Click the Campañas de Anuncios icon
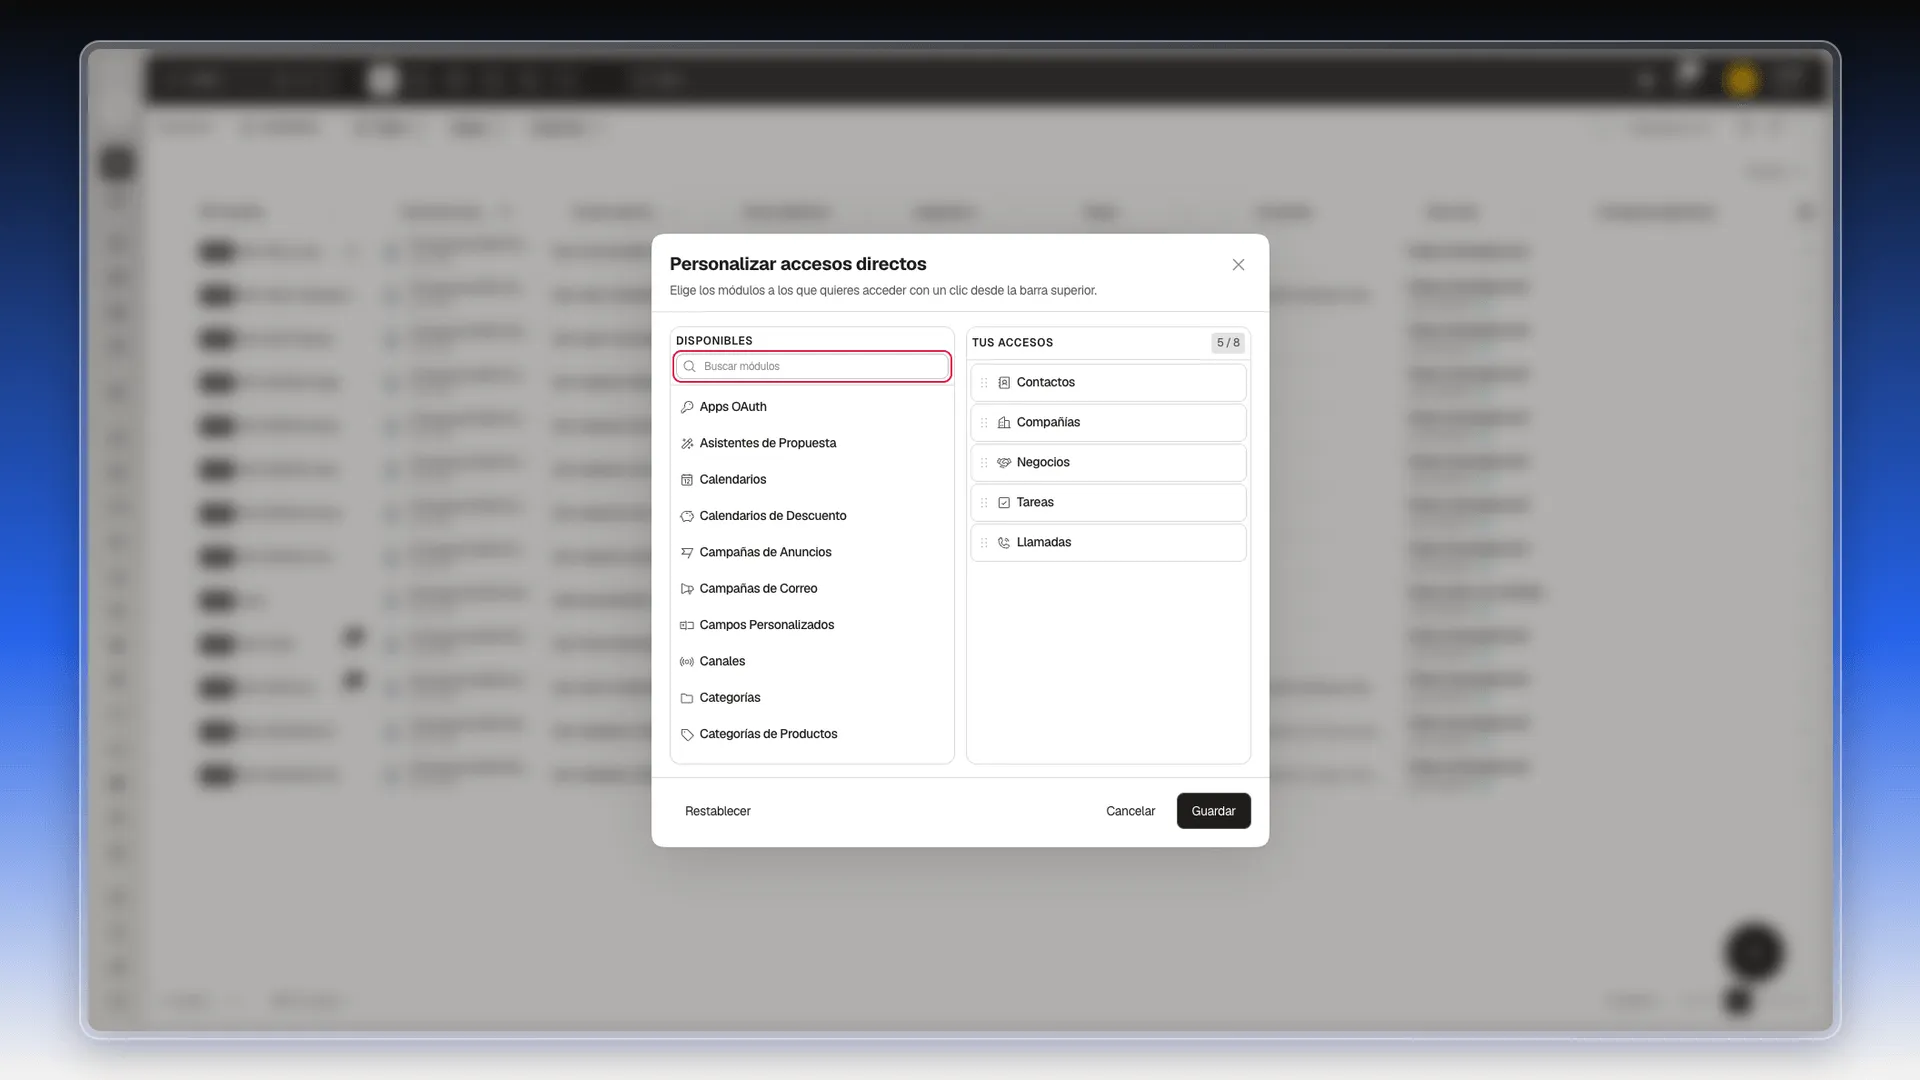Screen dimensions: 1920x1080 pyautogui.click(x=687, y=553)
